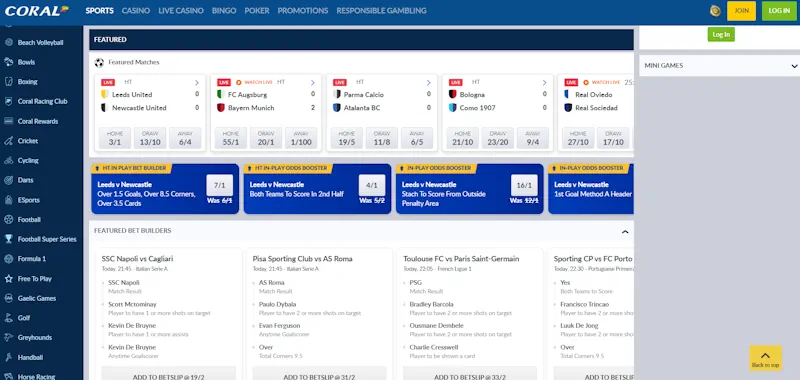The width and height of the screenshot is (800, 380).
Task: Select Como 1907 away odds 9/4
Action: point(533,138)
